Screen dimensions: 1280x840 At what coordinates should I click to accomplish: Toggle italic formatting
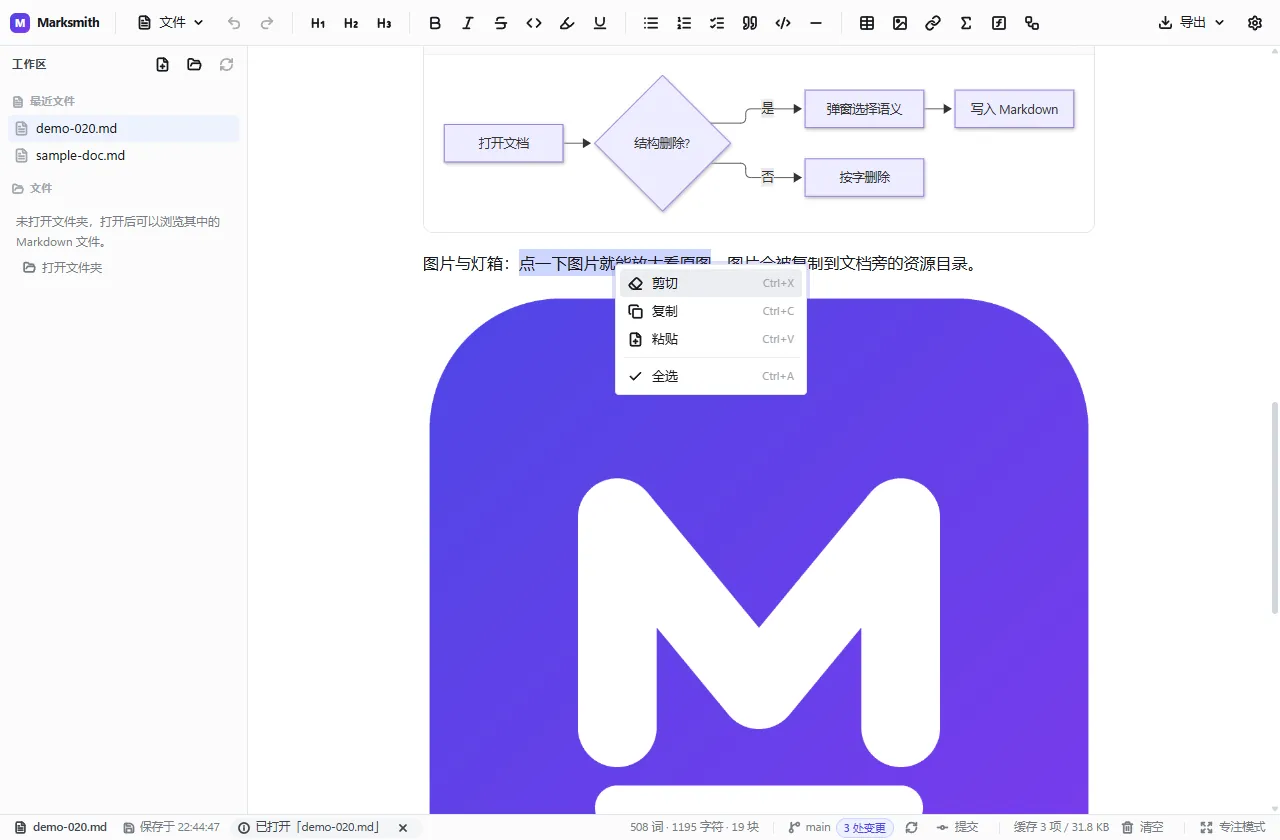click(x=468, y=23)
